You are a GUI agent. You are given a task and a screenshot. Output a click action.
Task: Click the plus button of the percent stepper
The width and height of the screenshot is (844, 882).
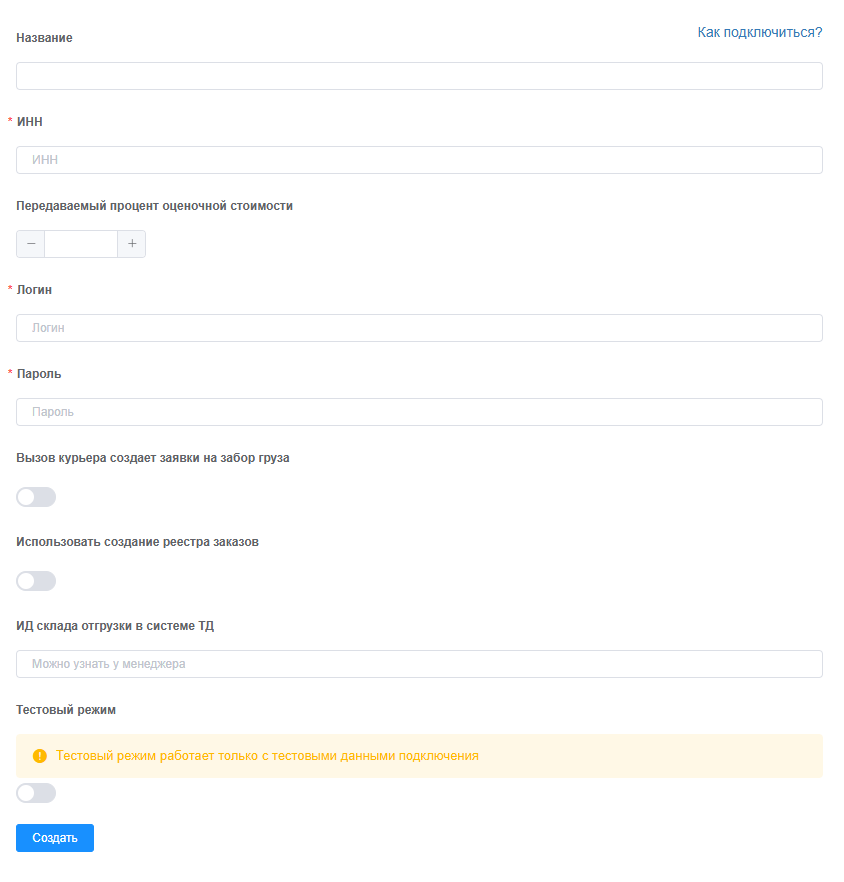pyautogui.click(x=132, y=244)
